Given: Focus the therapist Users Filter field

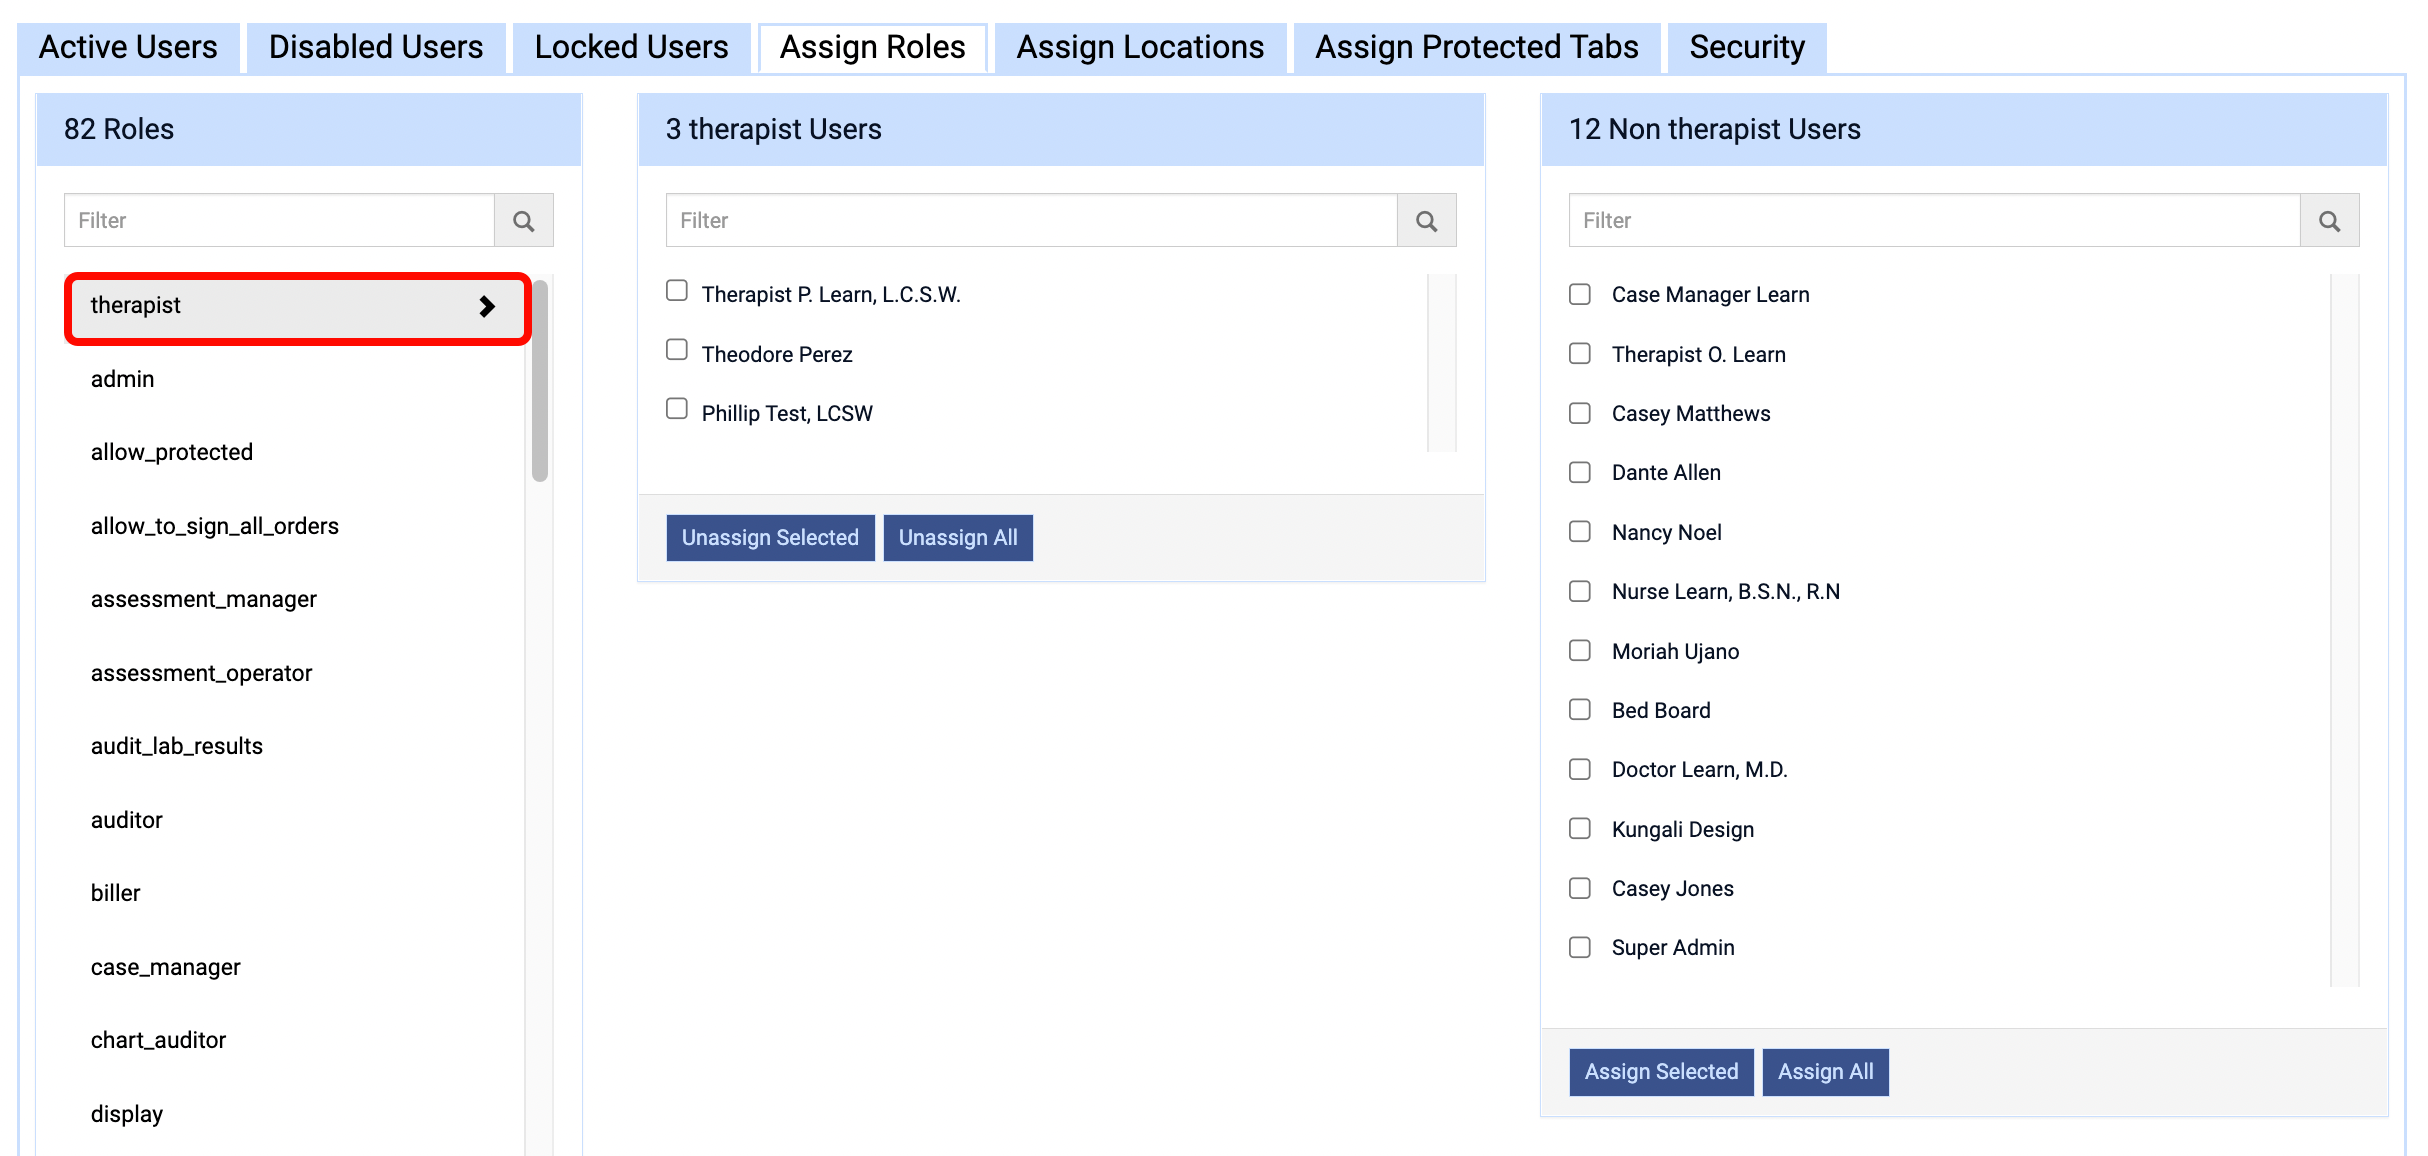Looking at the screenshot, I should coord(1031,221).
